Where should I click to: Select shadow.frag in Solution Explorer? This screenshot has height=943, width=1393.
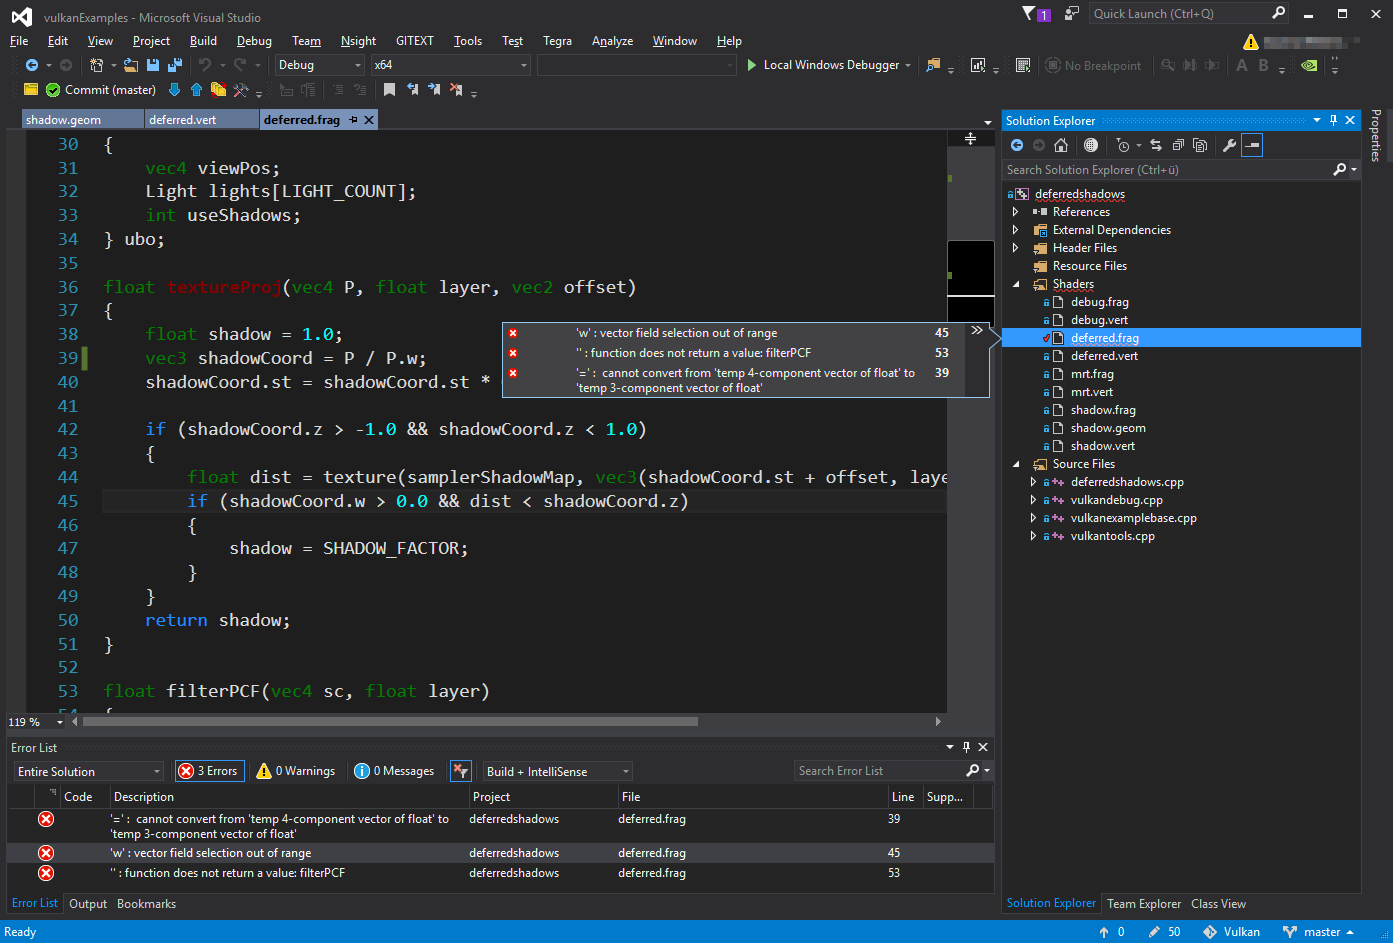click(x=1103, y=410)
